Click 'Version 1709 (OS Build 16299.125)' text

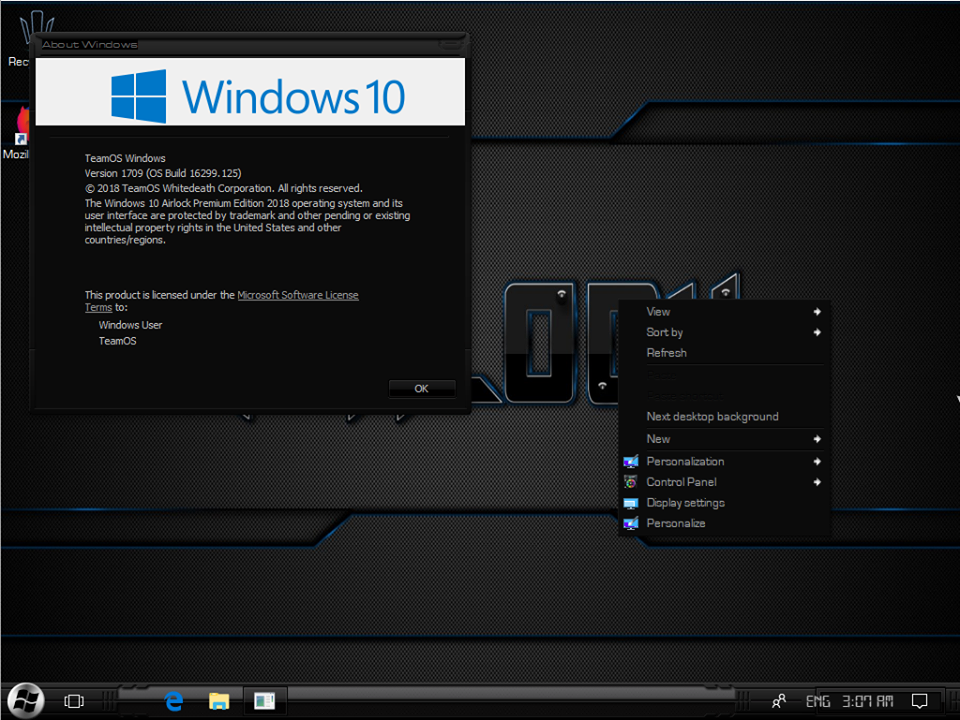163,173
